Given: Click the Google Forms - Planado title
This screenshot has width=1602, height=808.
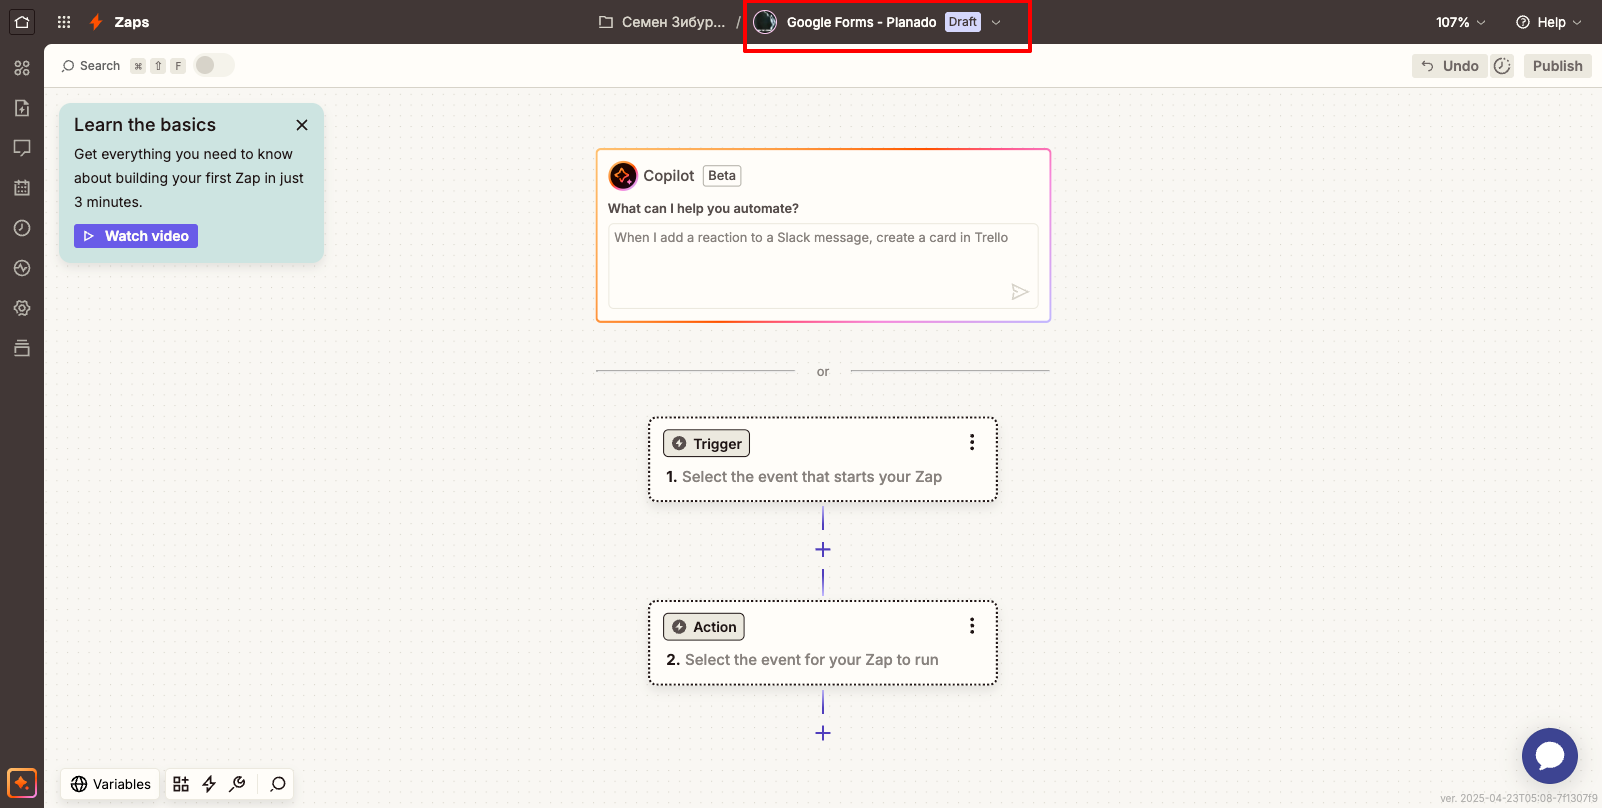Looking at the screenshot, I should click(861, 22).
